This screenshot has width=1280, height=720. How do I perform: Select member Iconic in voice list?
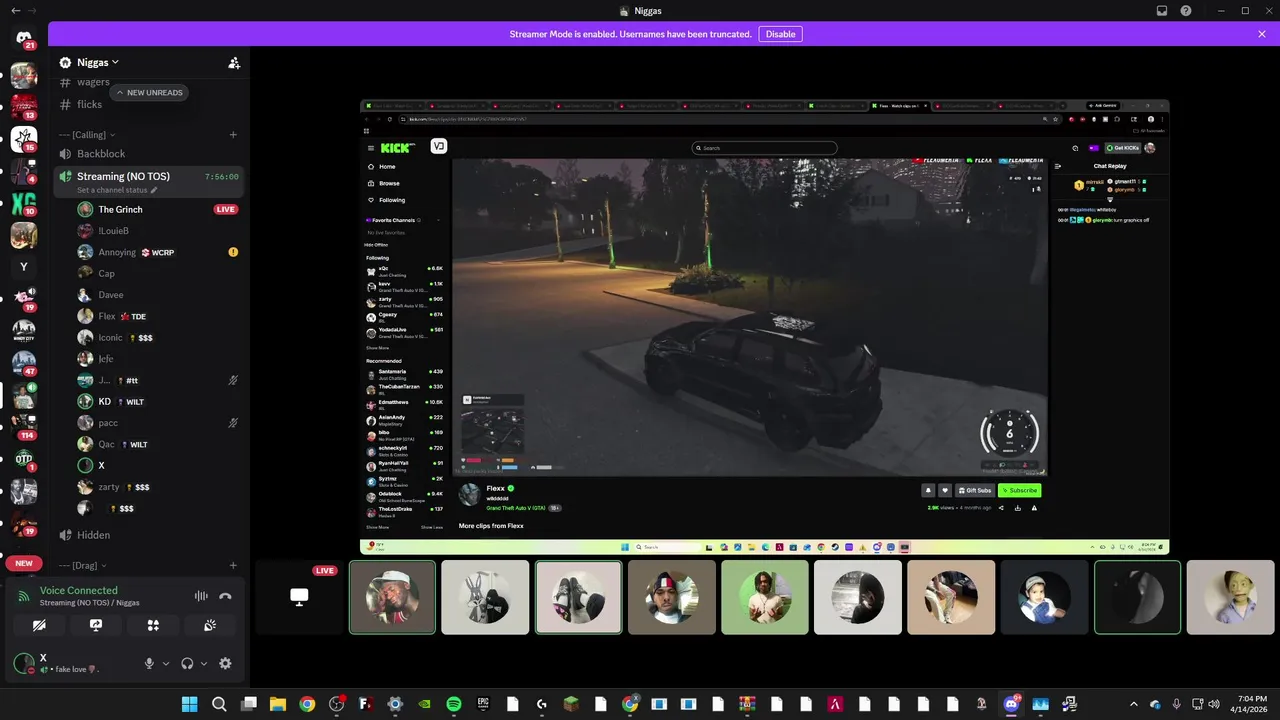(x=110, y=338)
